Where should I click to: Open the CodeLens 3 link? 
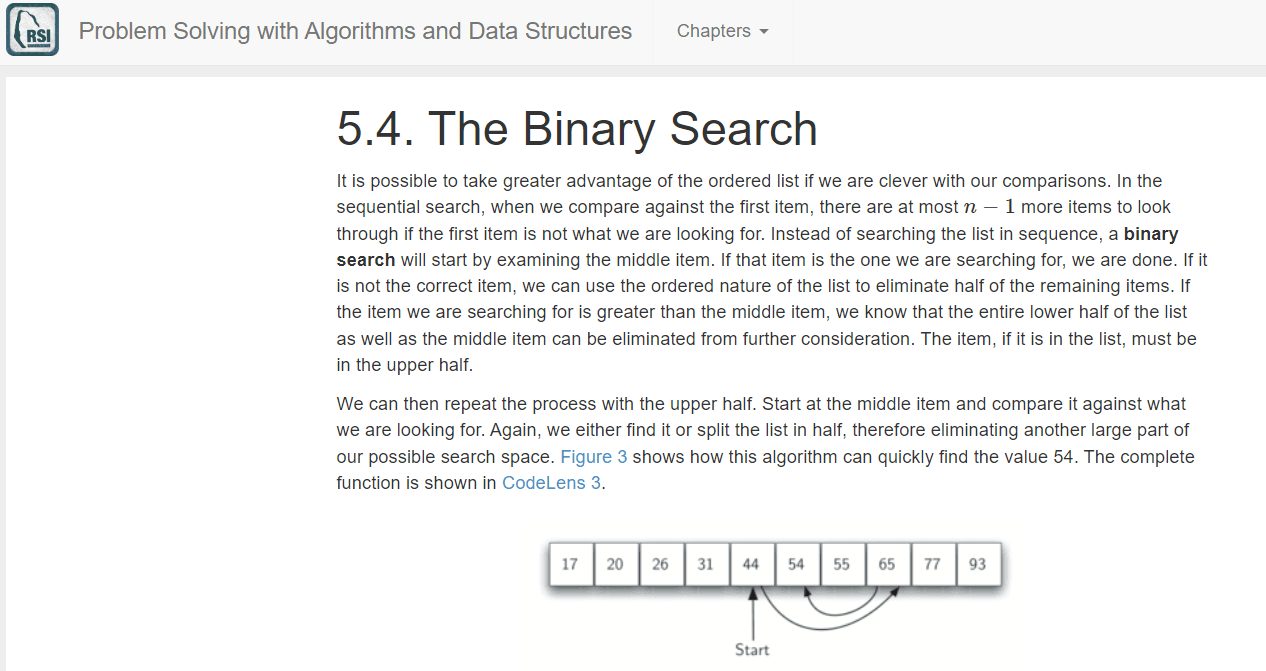(551, 483)
